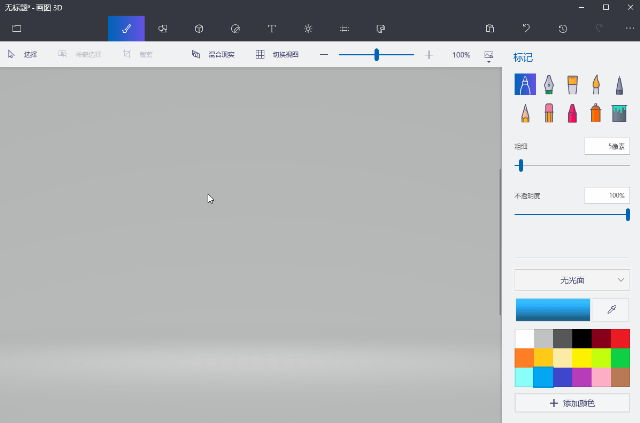
Task: Select the Fill bucket tool
Action: pos(619,113)
